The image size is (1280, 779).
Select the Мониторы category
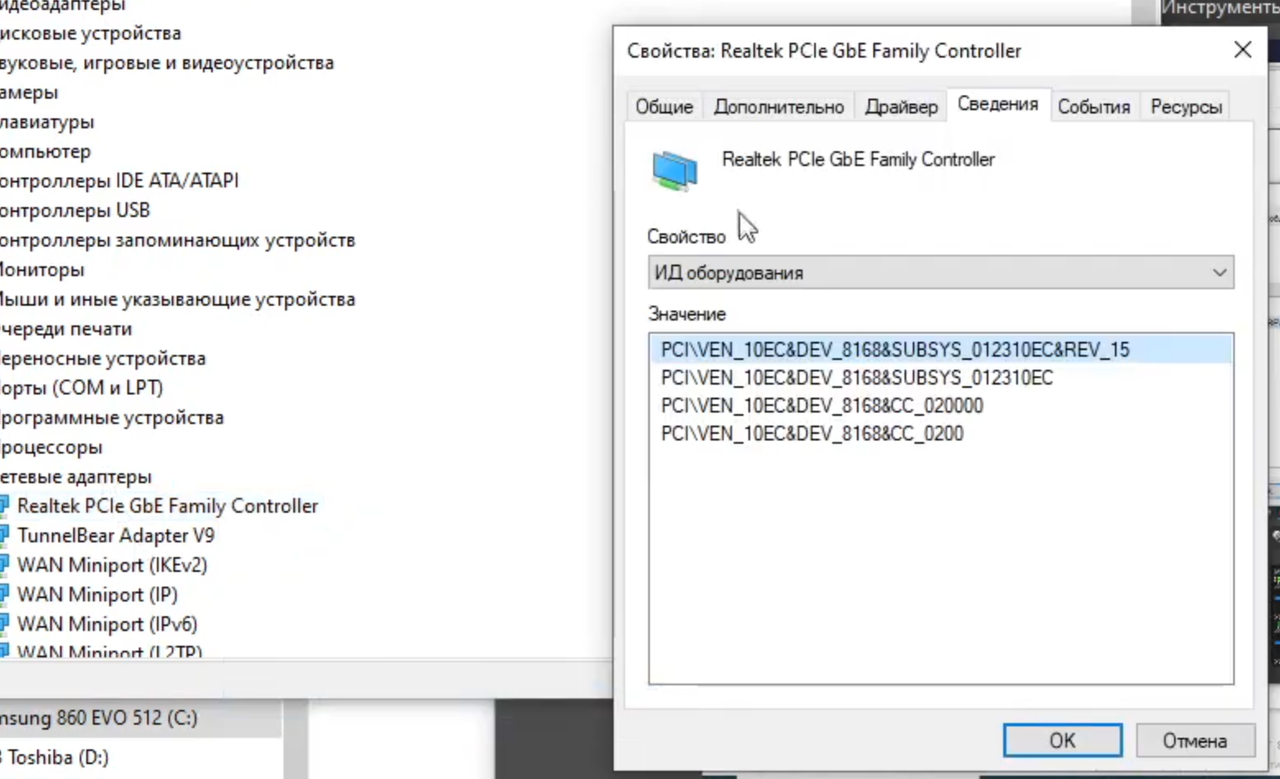tap(42, 269)
